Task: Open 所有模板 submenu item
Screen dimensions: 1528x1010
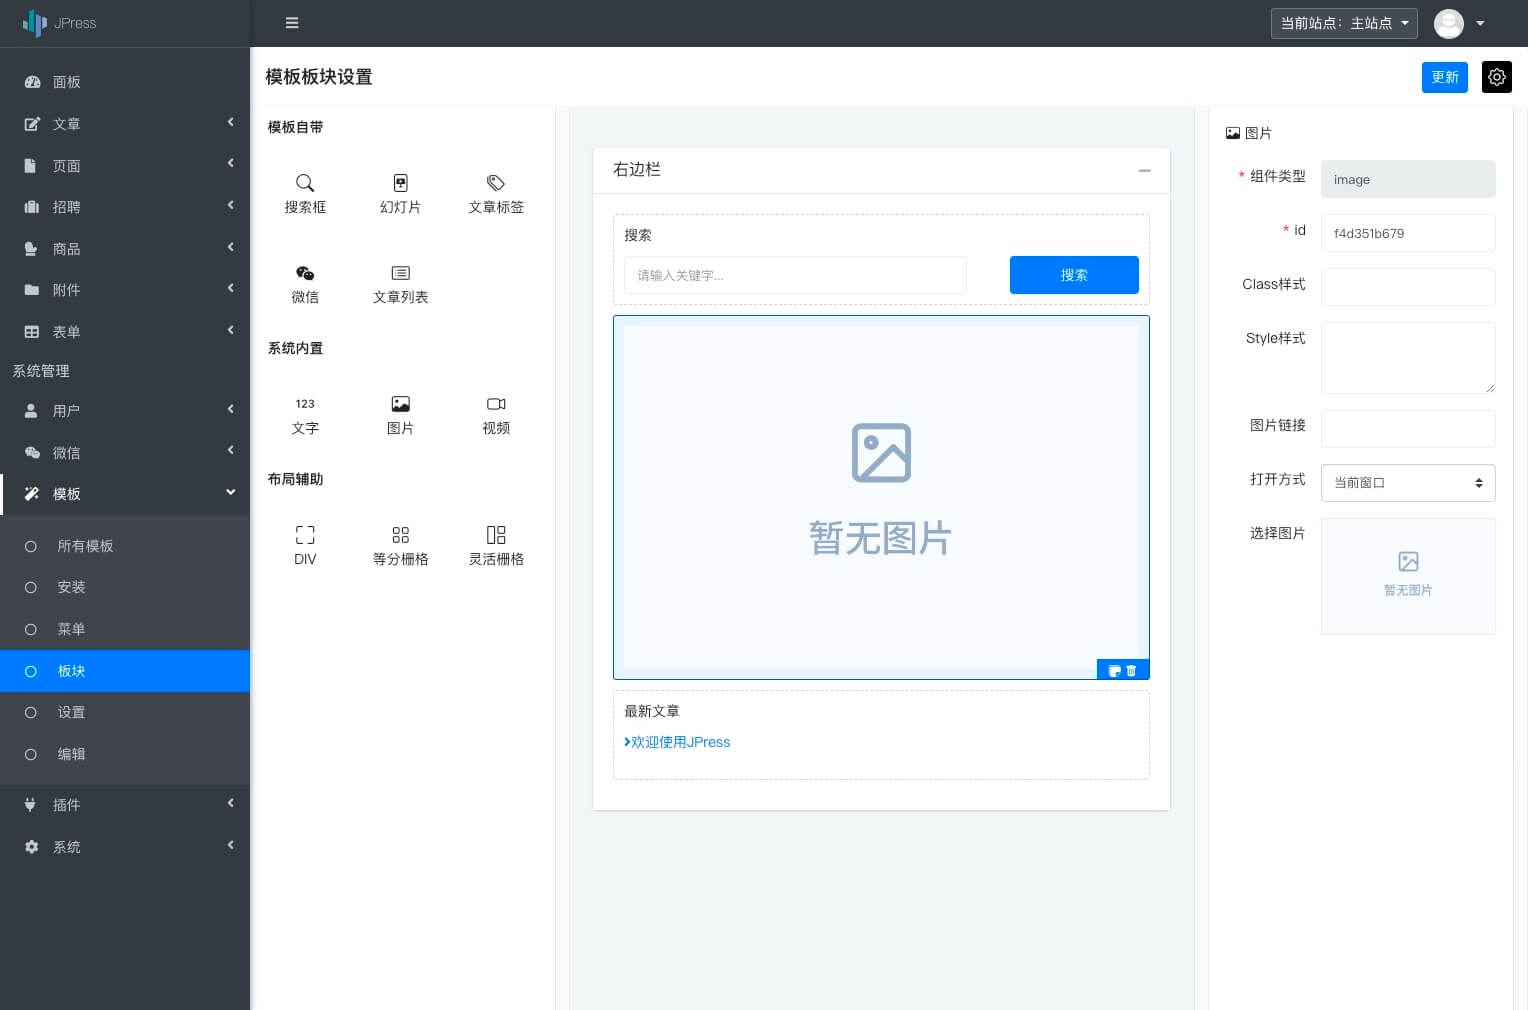Action: tap(125, 546)
